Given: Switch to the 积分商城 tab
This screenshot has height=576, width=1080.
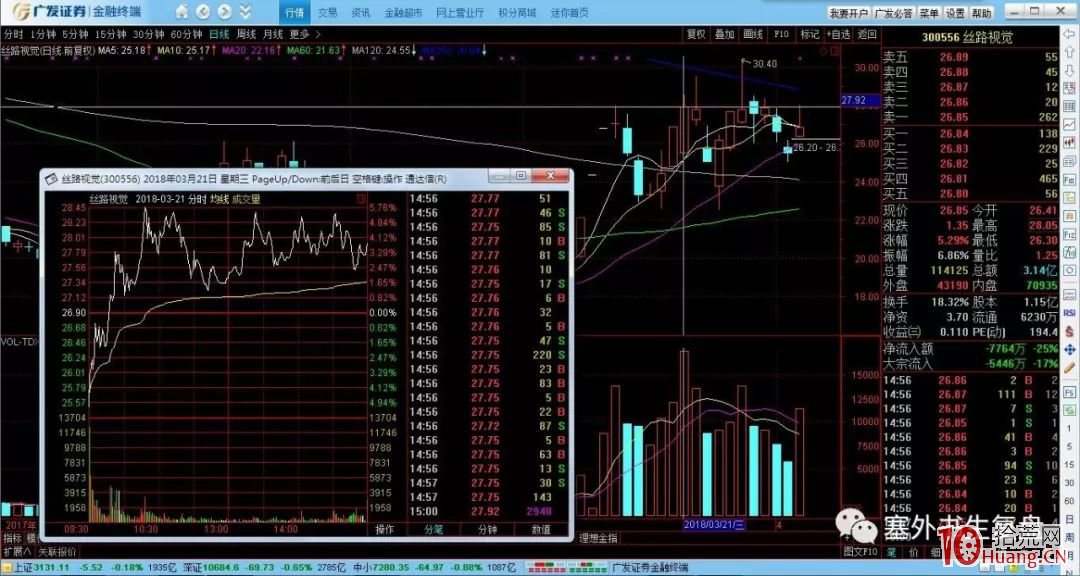Looking at the screenshot, I should tap(517, 12).
